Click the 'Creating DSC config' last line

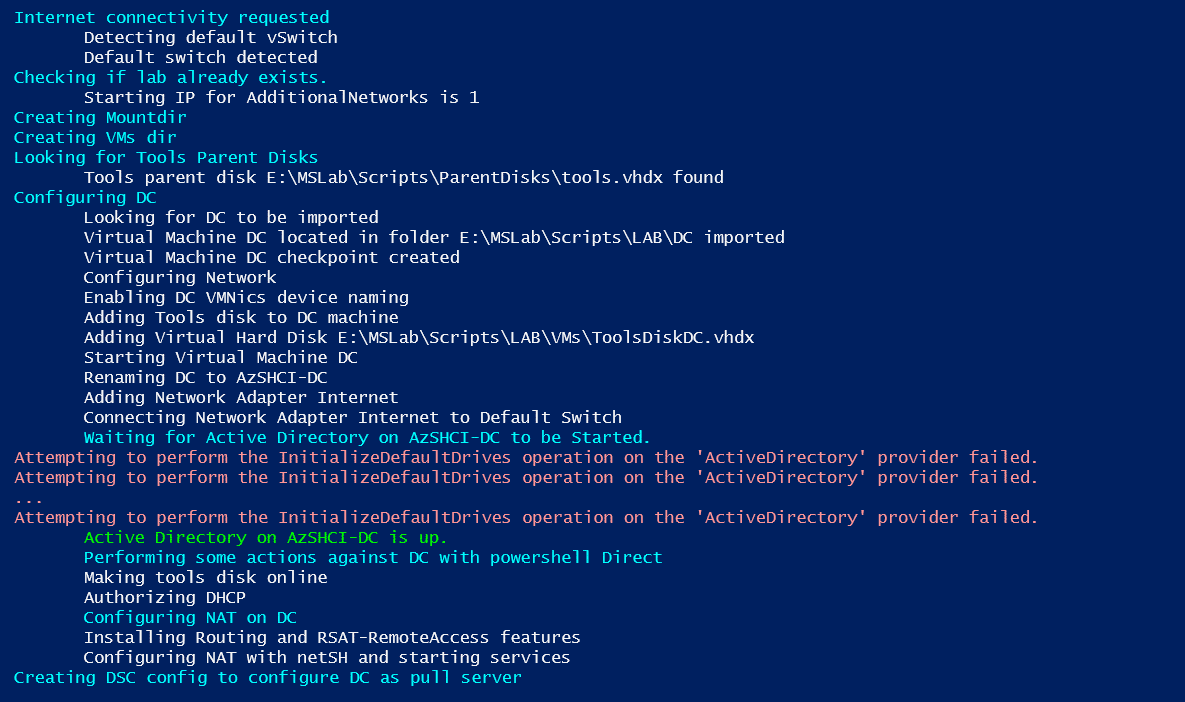(x=268, y=678)
